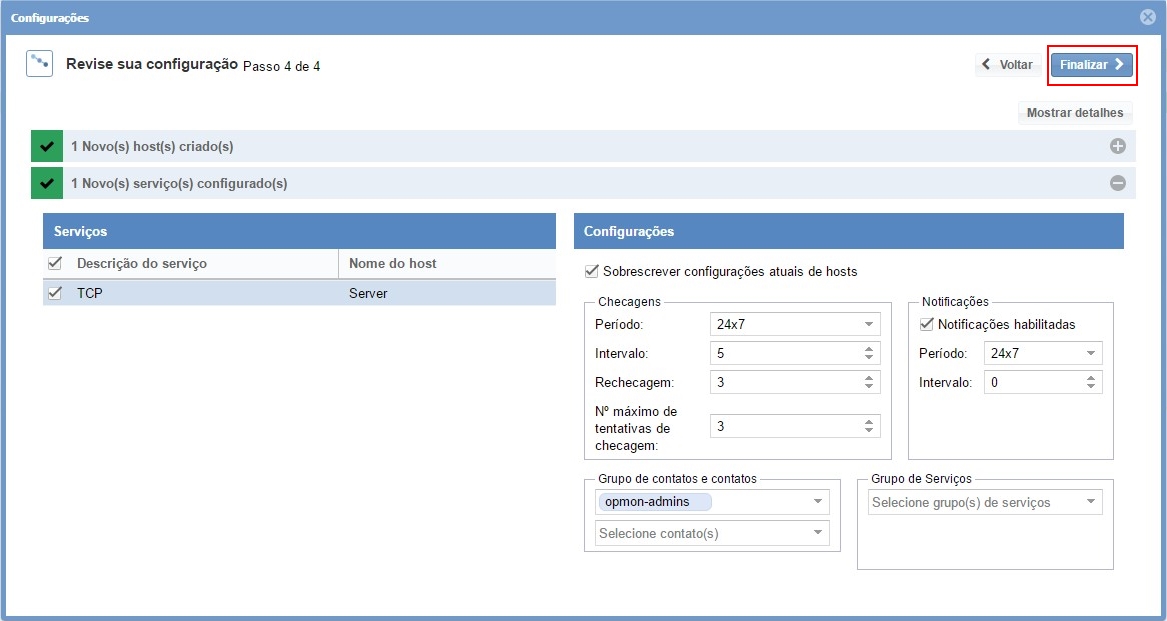1167x621 pixels.
Task: Click green checkmark beside hosts created
Action: [x=47, y=146]
